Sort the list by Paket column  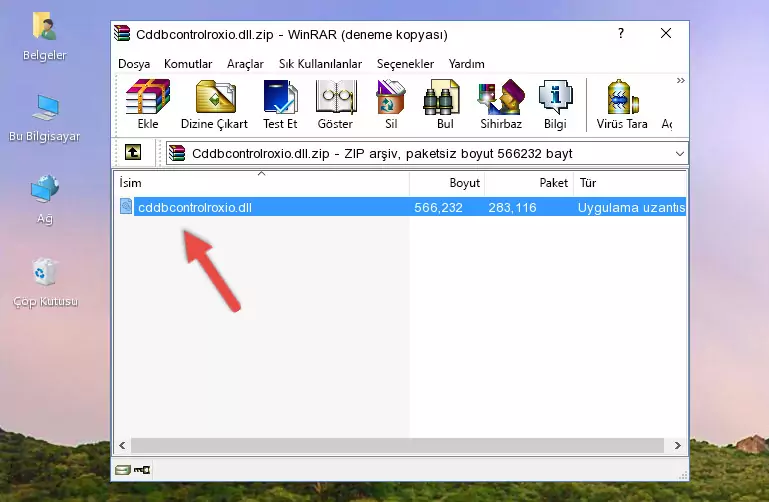tap(529, 183)
